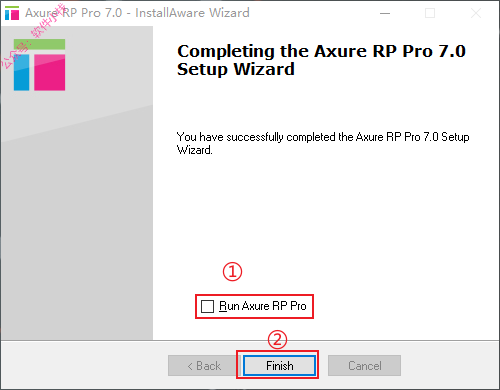
Task: Click Finish to exit the setup wizard
Action: [279, 366]
